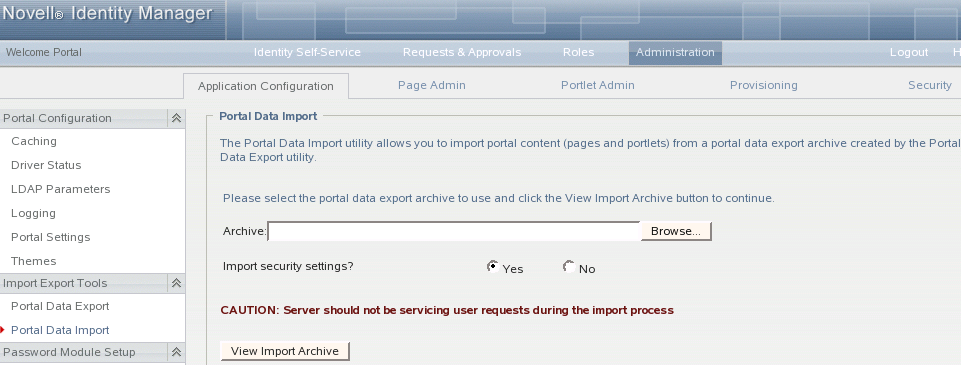
Task: Open Portal Settings in the sidebar
Action: (x=50, y=237)
